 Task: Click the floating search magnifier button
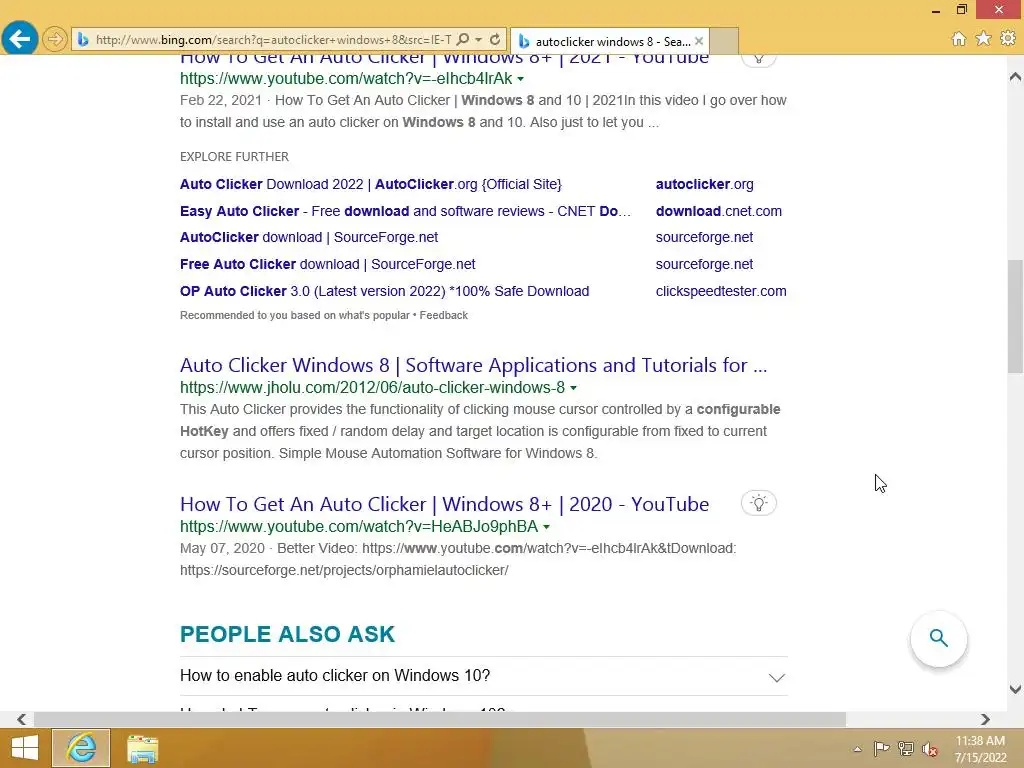[x=938, y=638]
